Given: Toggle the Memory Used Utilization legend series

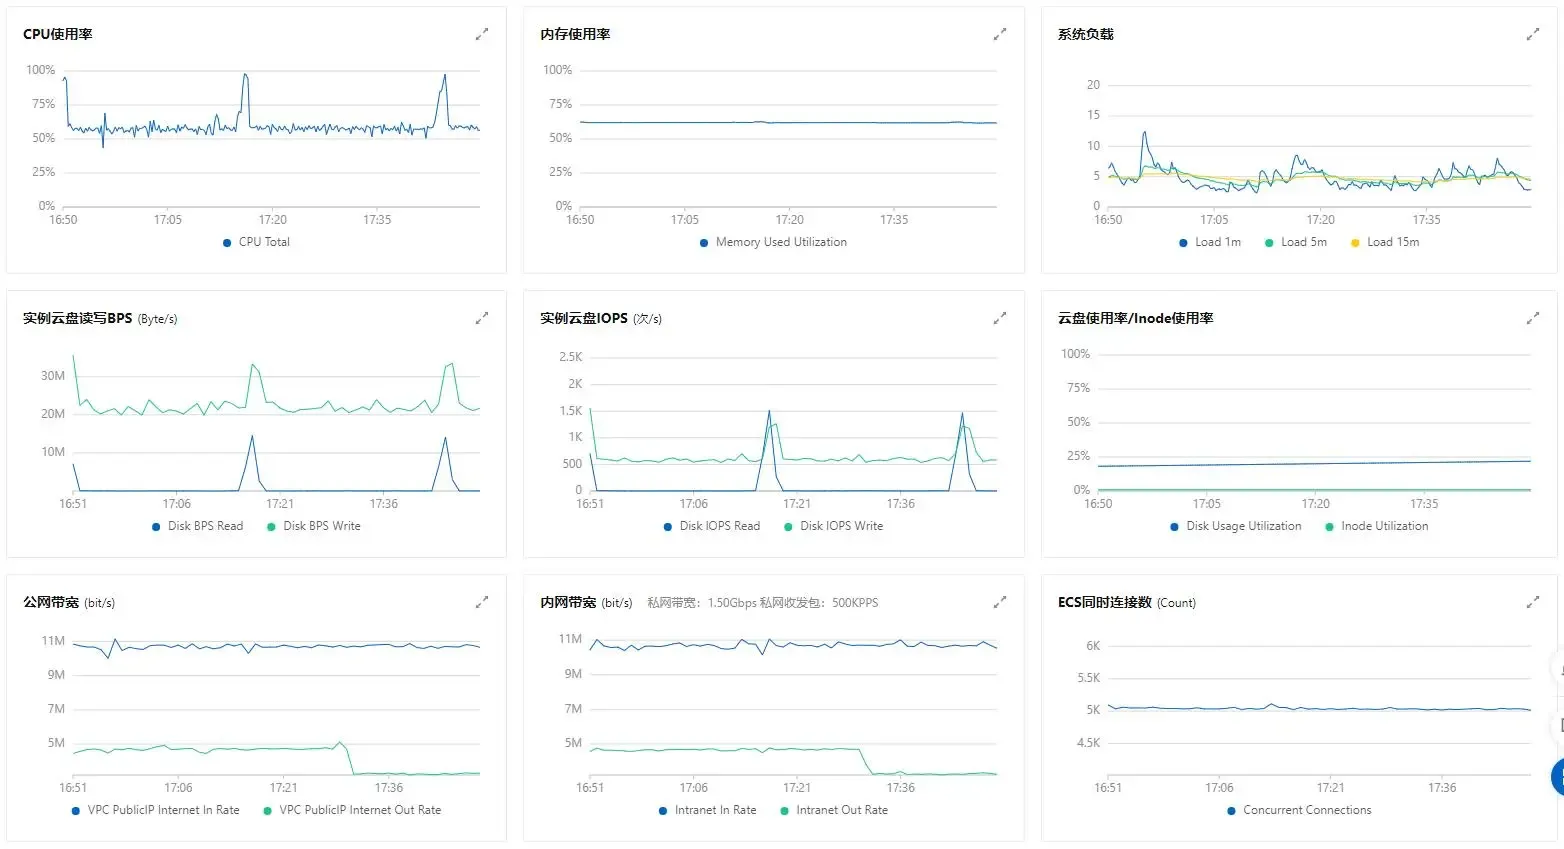Looking at the screenshot, I should [773, 242].
